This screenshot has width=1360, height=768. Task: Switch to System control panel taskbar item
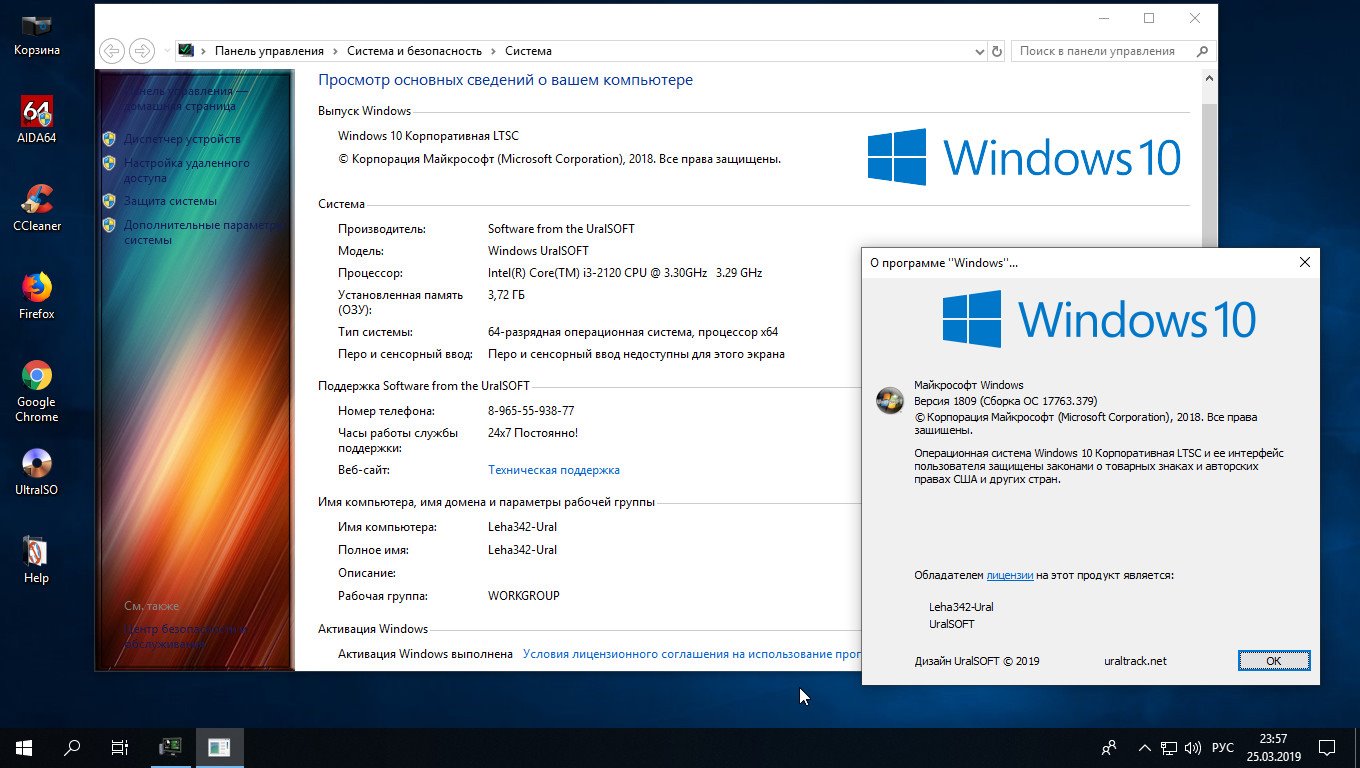tap(171, 747)
